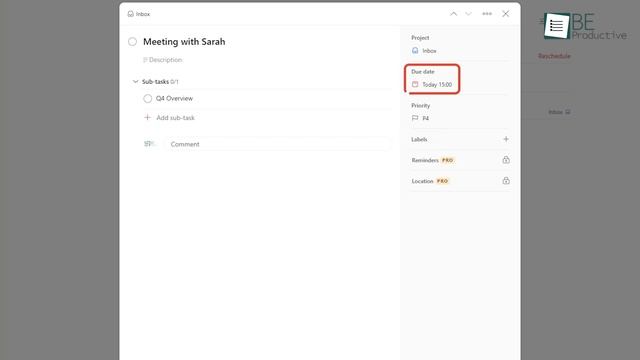Close the task detail dialog
Viewport: 640px width, 360px height.
(x=506, y=14)
